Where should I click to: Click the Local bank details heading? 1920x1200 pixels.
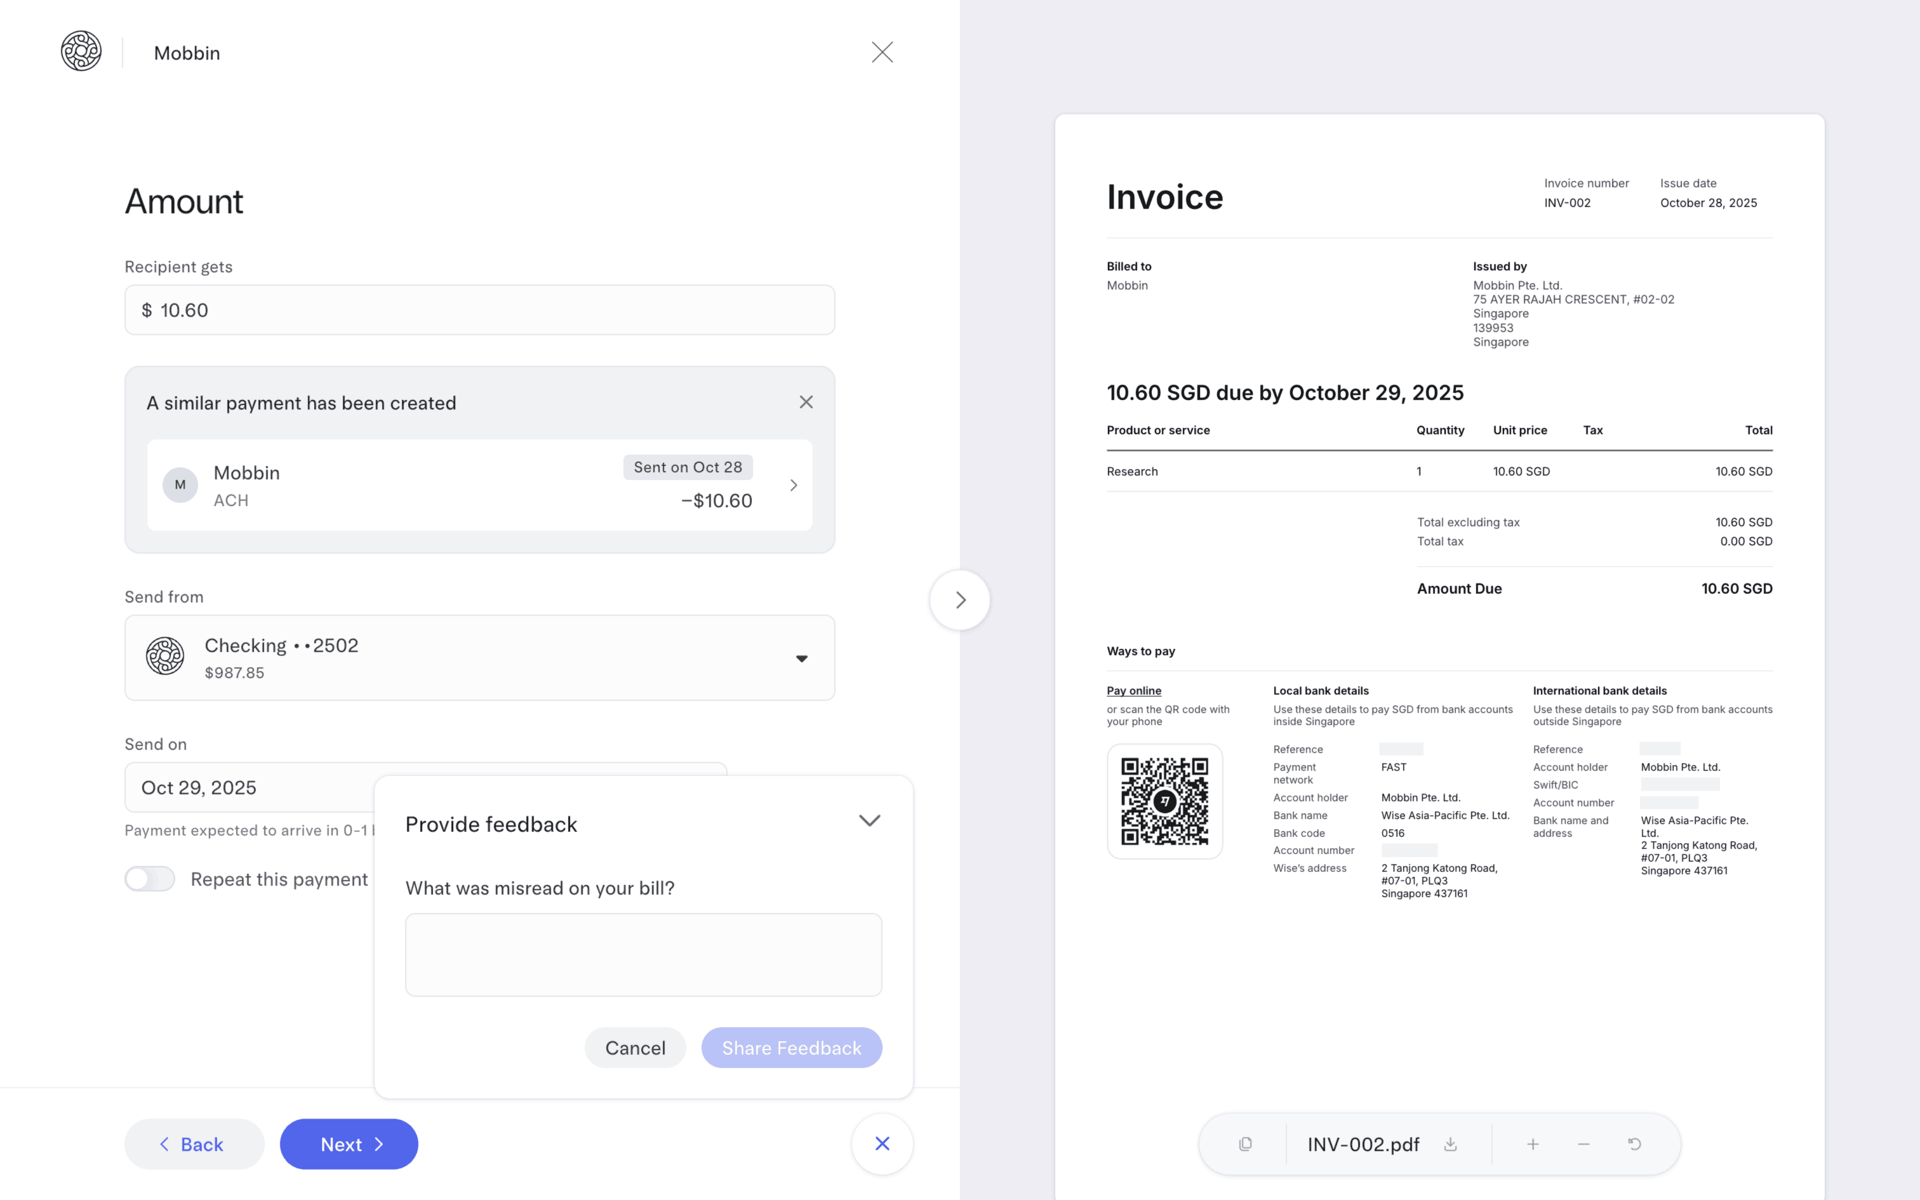1321,691
